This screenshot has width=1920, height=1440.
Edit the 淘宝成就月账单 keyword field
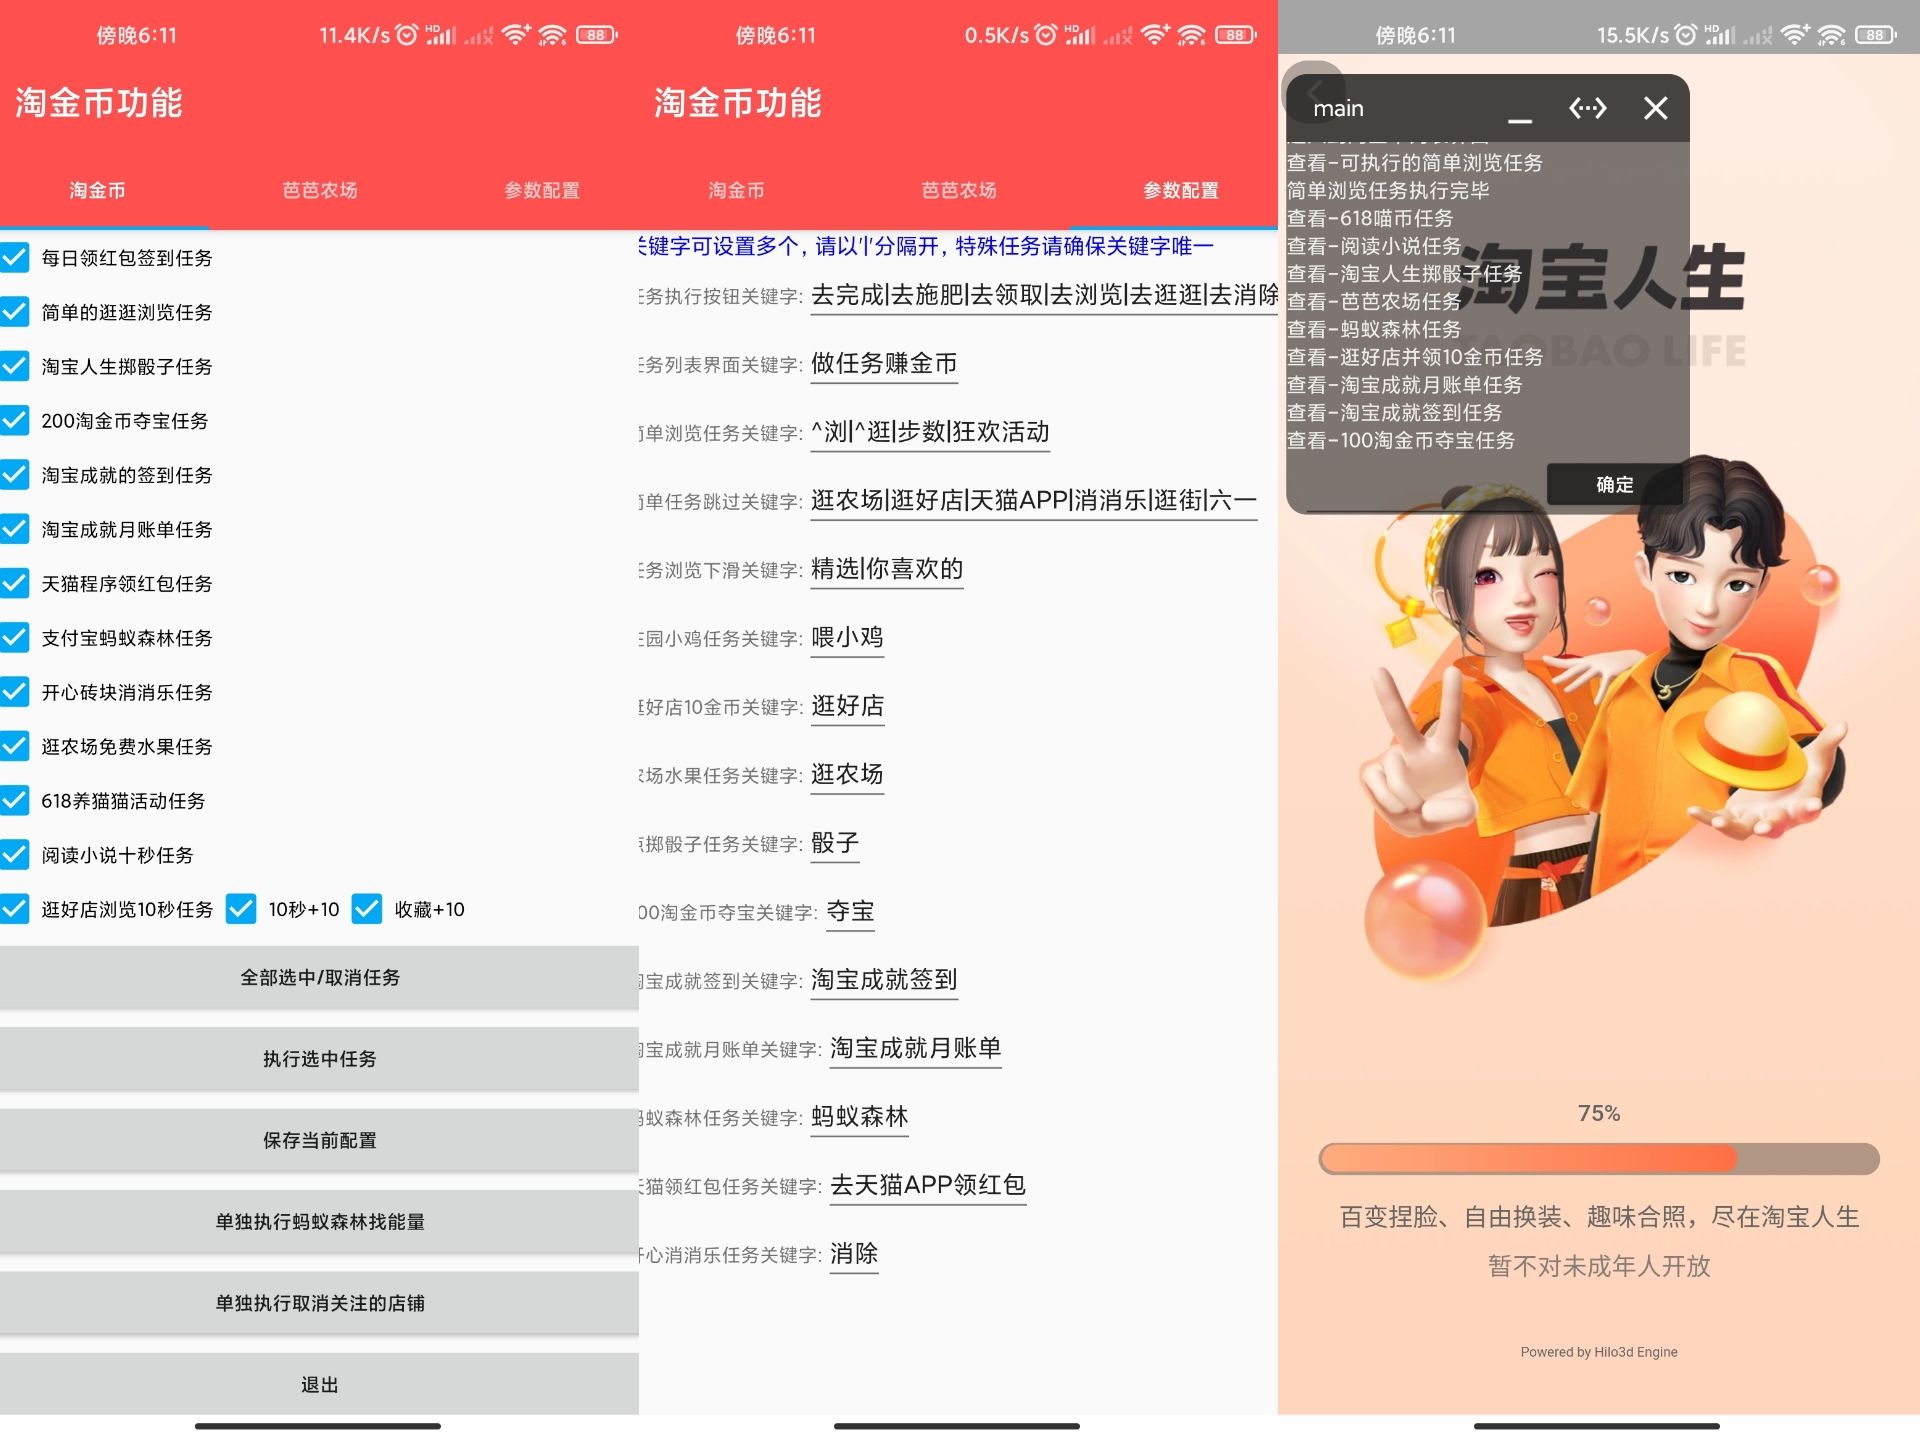(x=915, y=1048)
